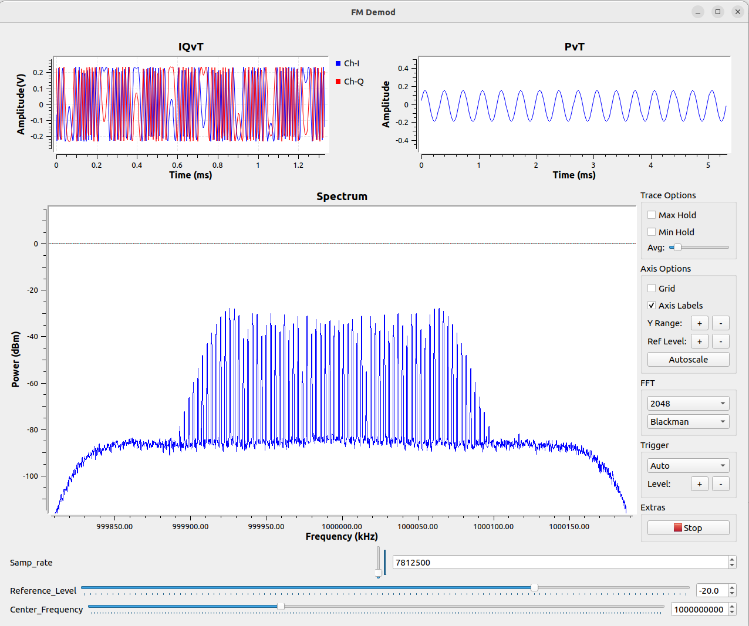Click the Avg slider handle
The height and width of the screenshot is (626, 749).
pos(677,247)
